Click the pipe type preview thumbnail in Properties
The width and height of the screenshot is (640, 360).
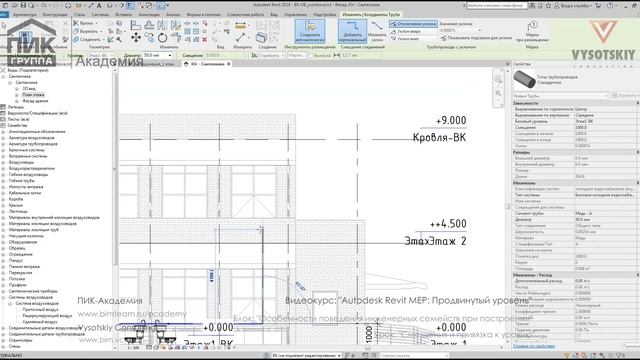524,79
